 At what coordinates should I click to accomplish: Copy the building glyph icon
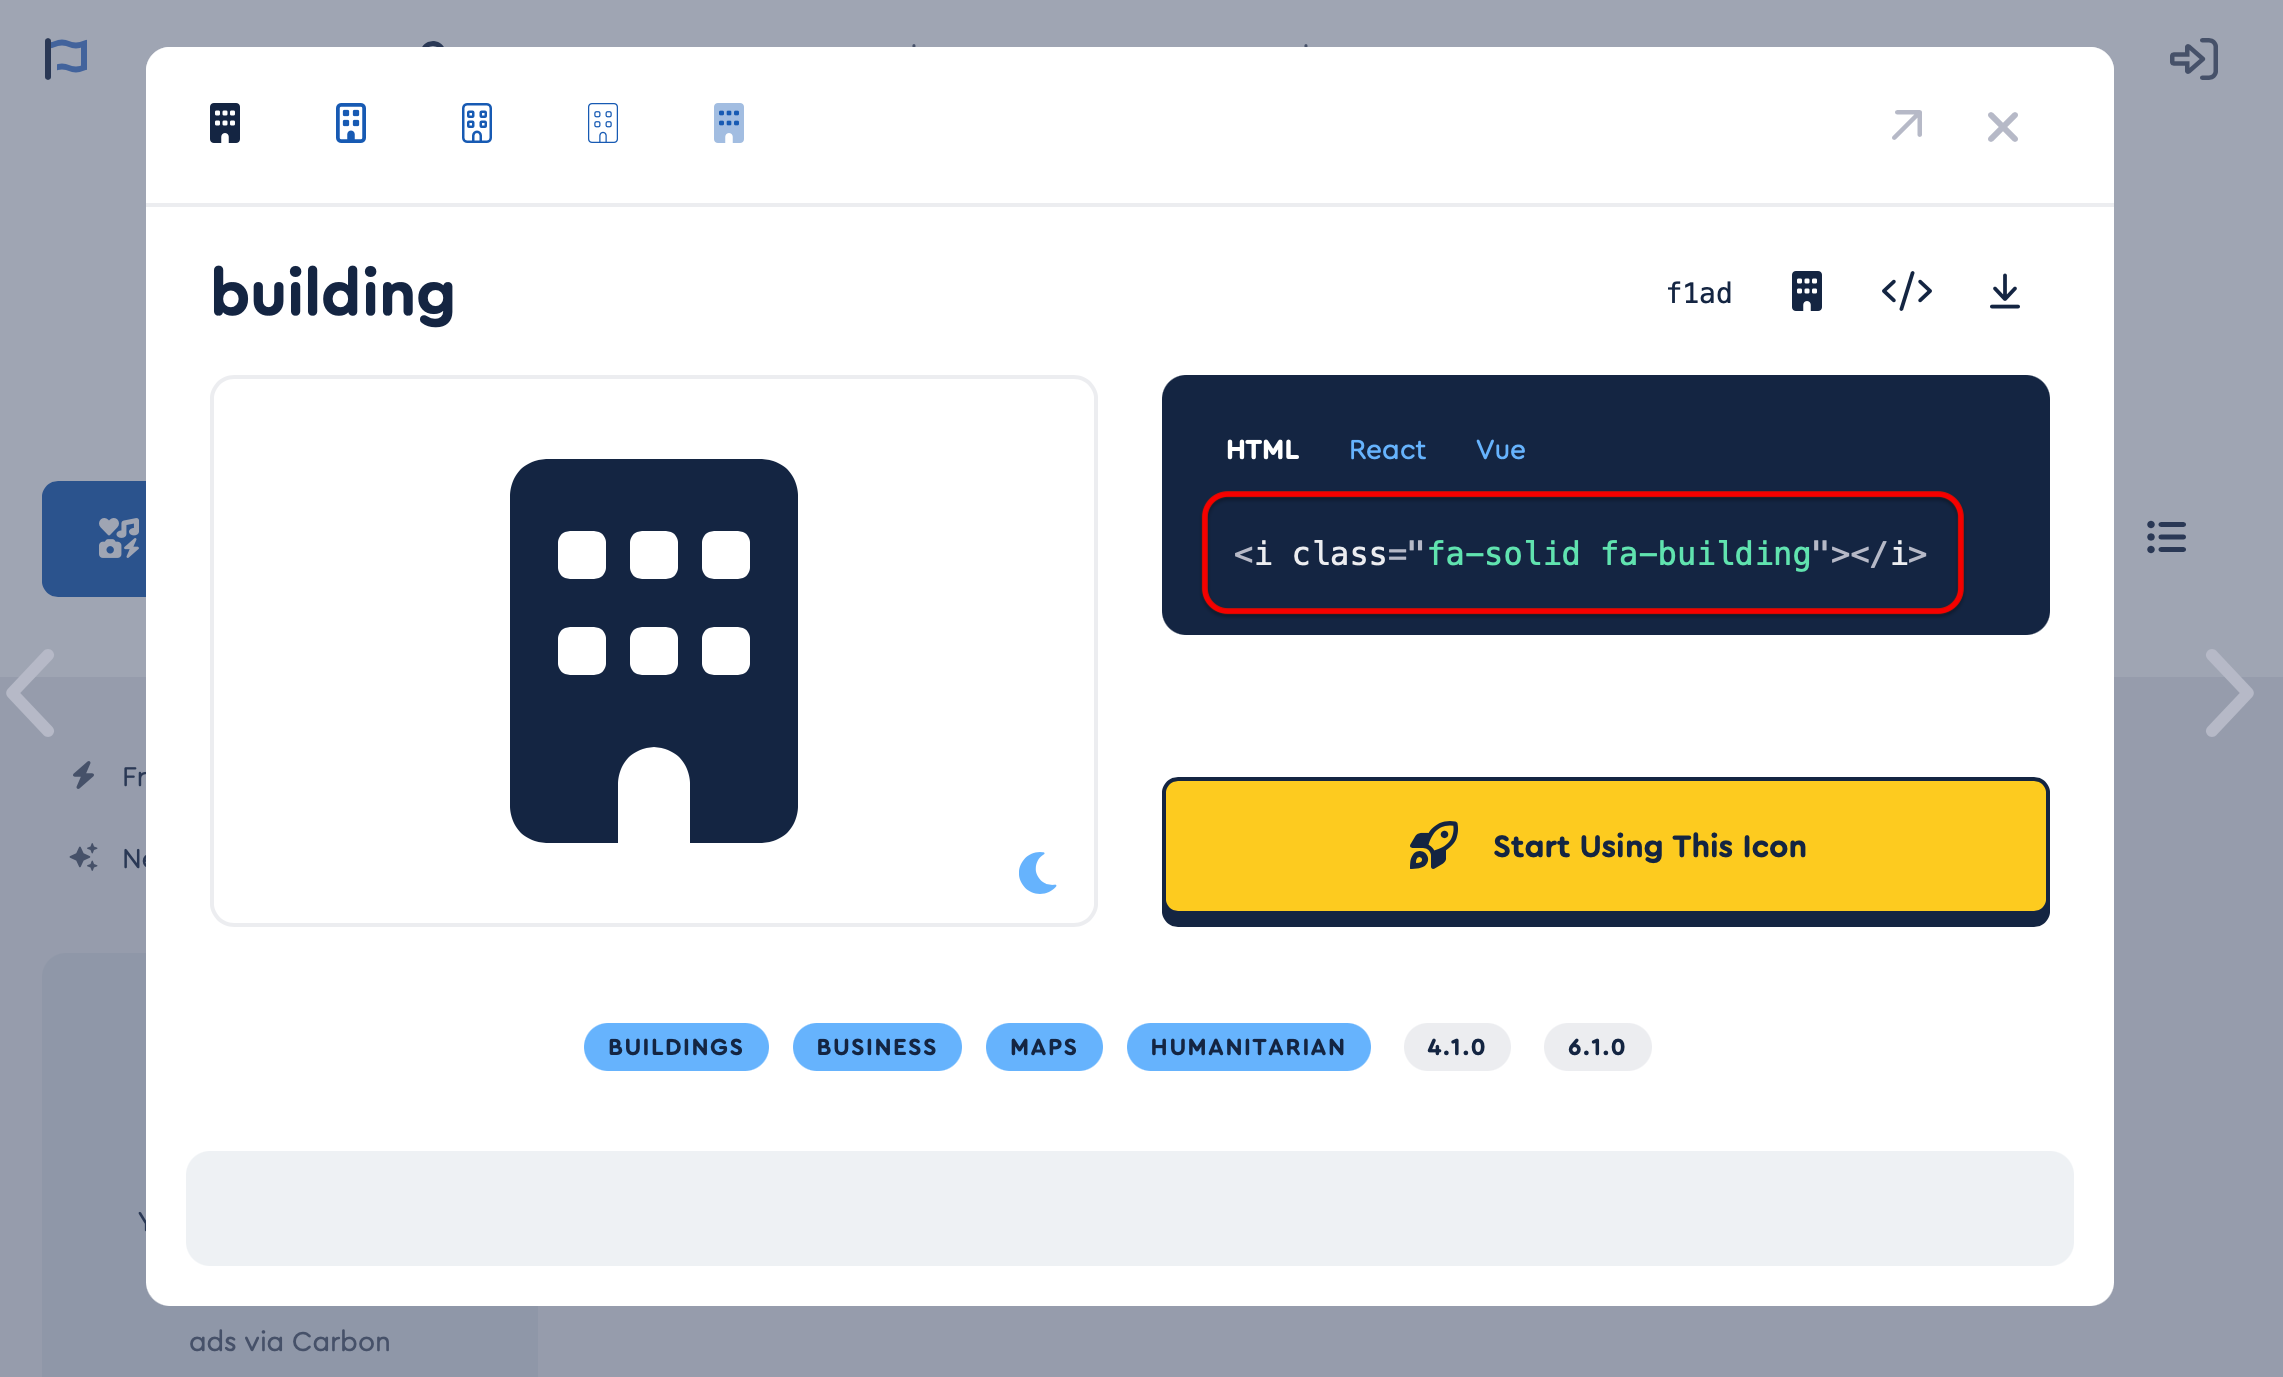click(x=1806, y=292)
